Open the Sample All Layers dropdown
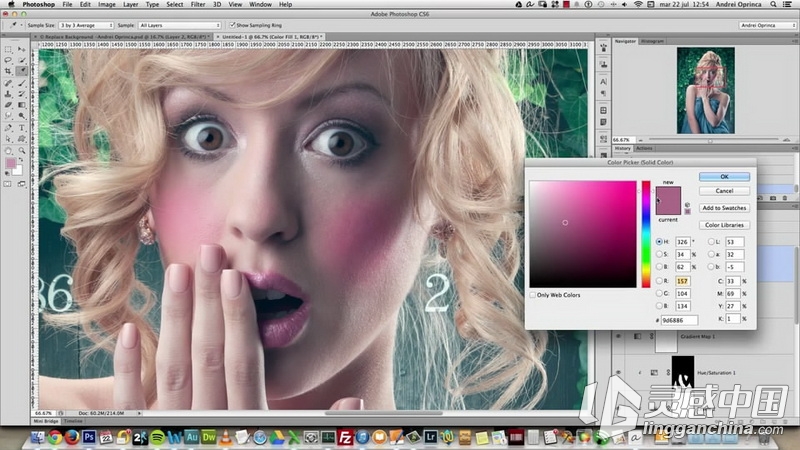The width and height of the screenshot is (800, 450). coord(180,25)
